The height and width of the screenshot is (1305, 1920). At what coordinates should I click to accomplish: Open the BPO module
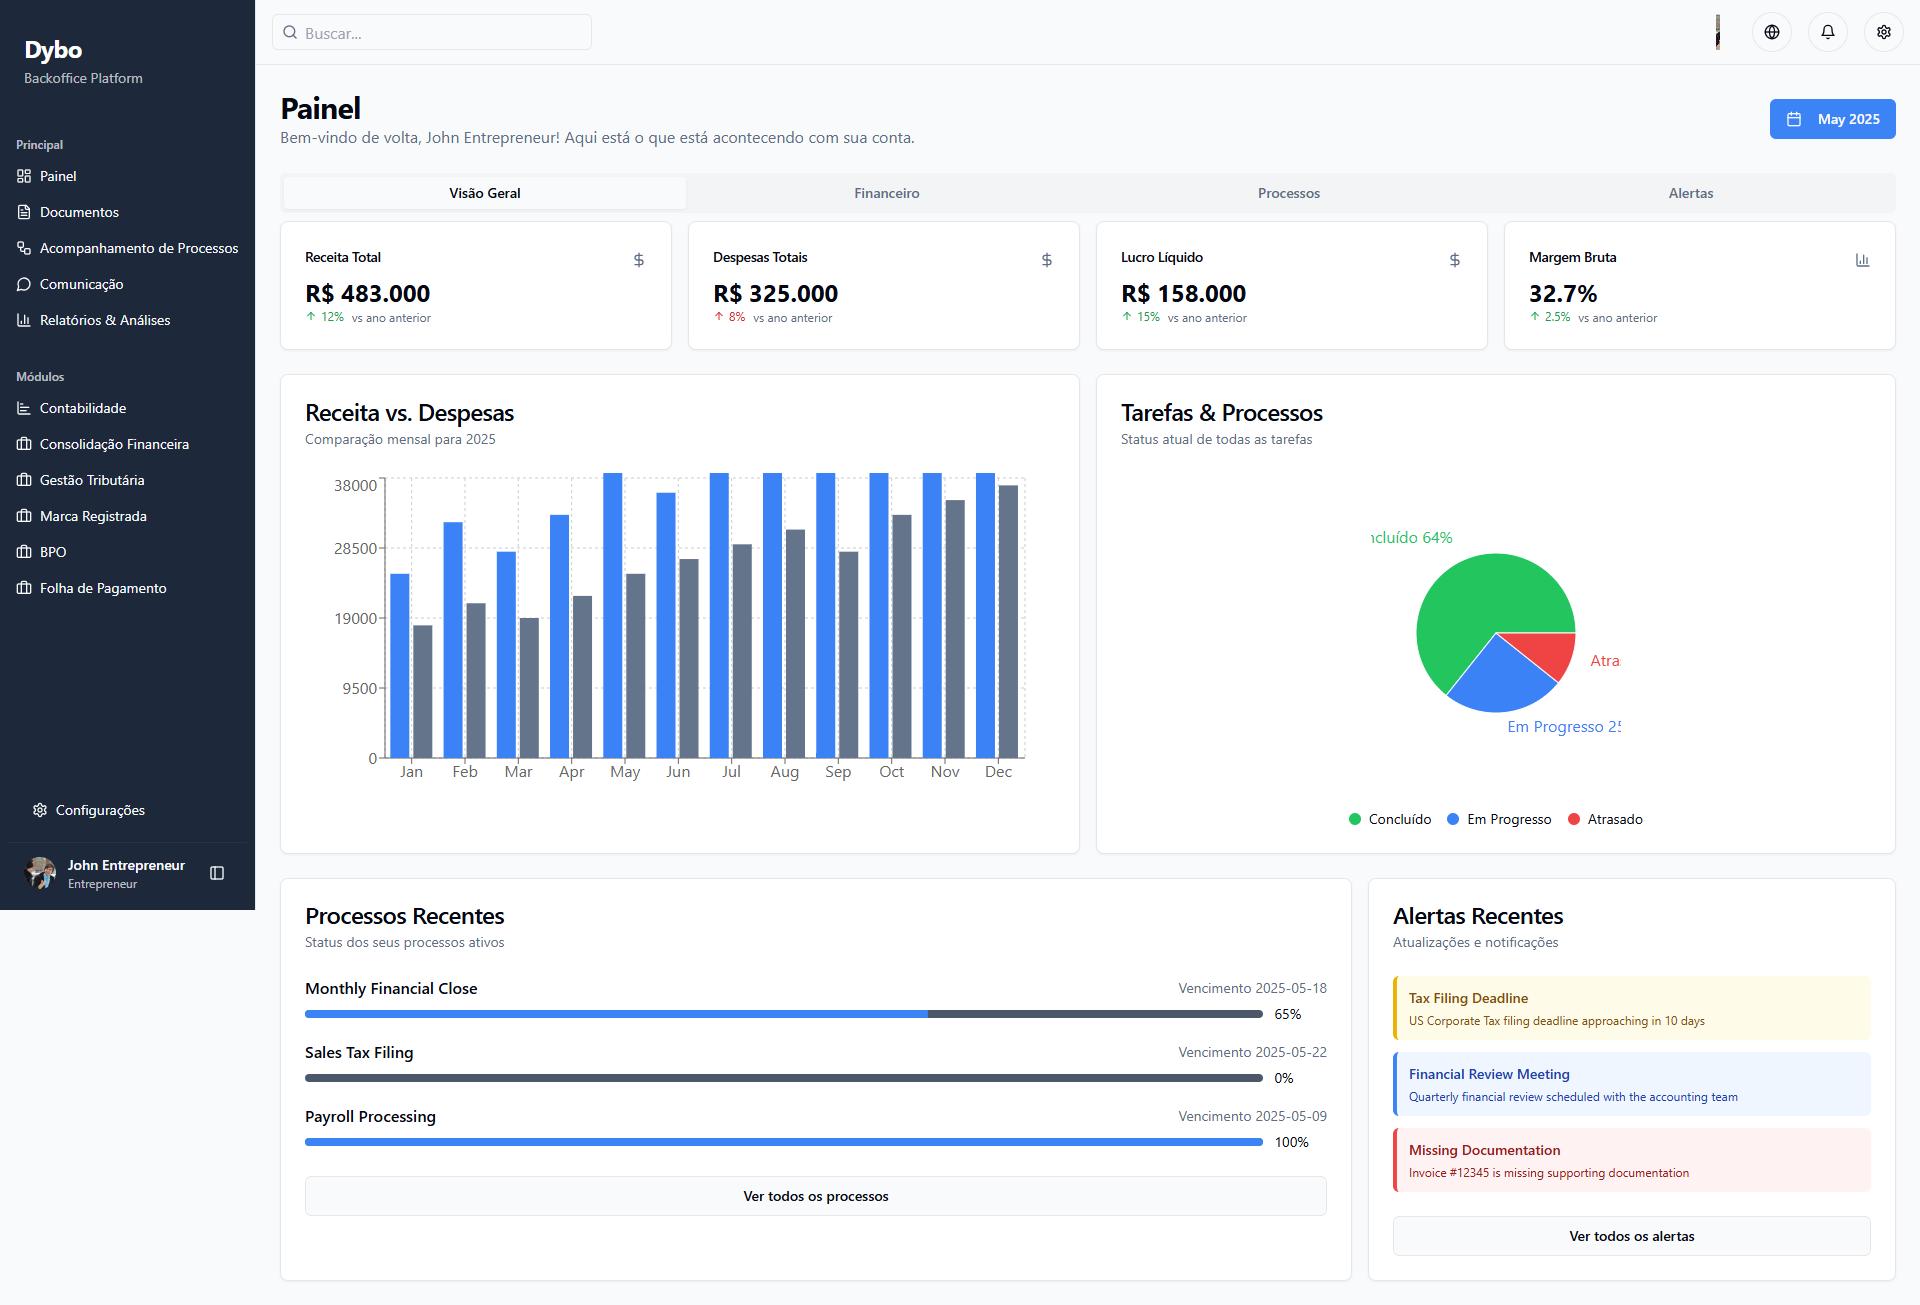127,552
